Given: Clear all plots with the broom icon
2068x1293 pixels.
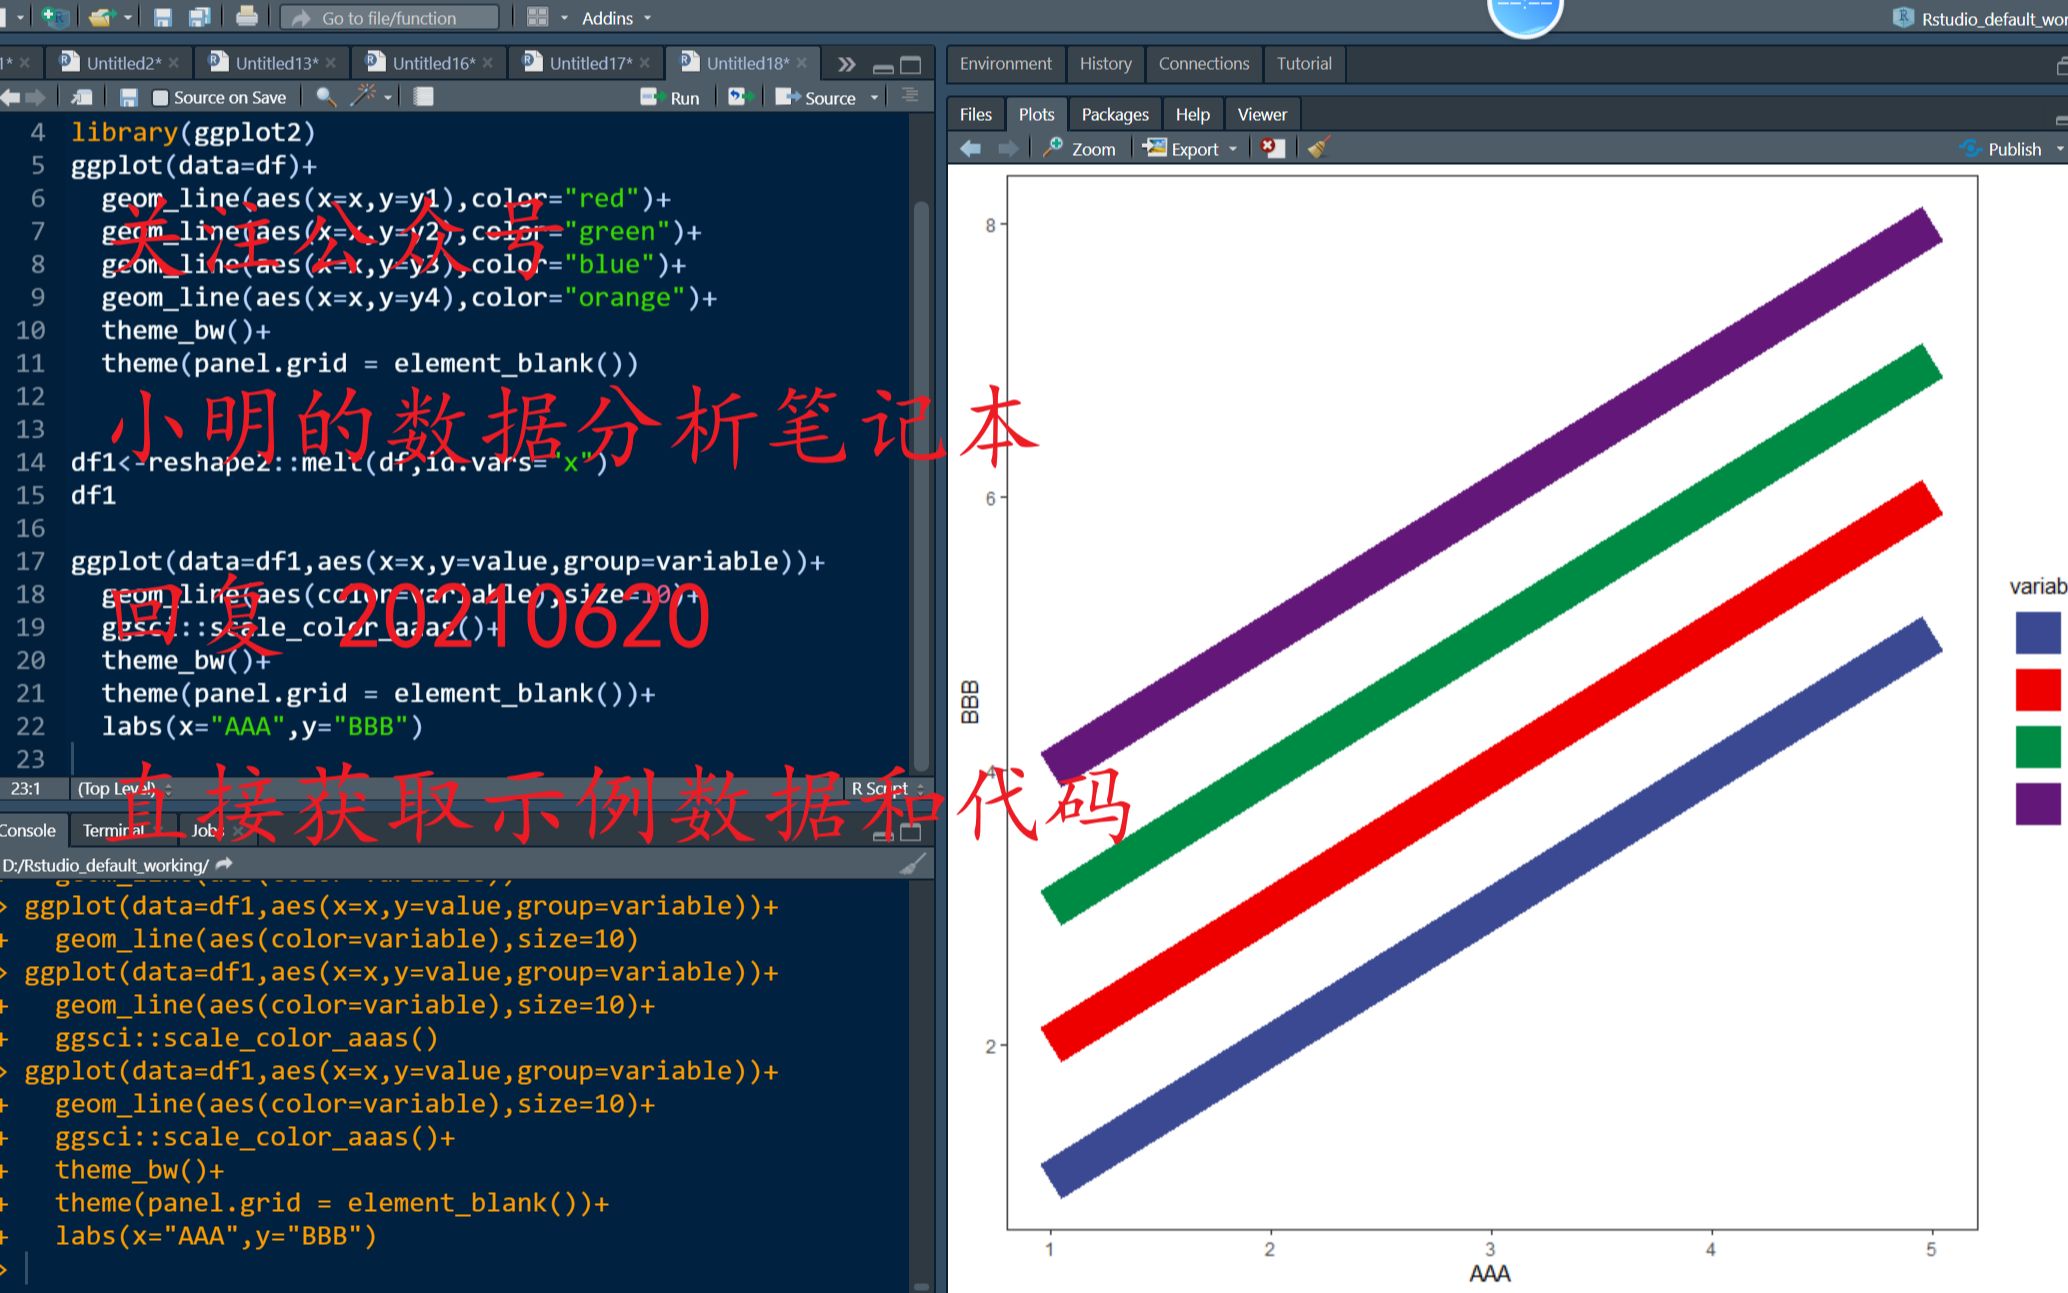Looking at the screenshot, I should [1317, 147].
